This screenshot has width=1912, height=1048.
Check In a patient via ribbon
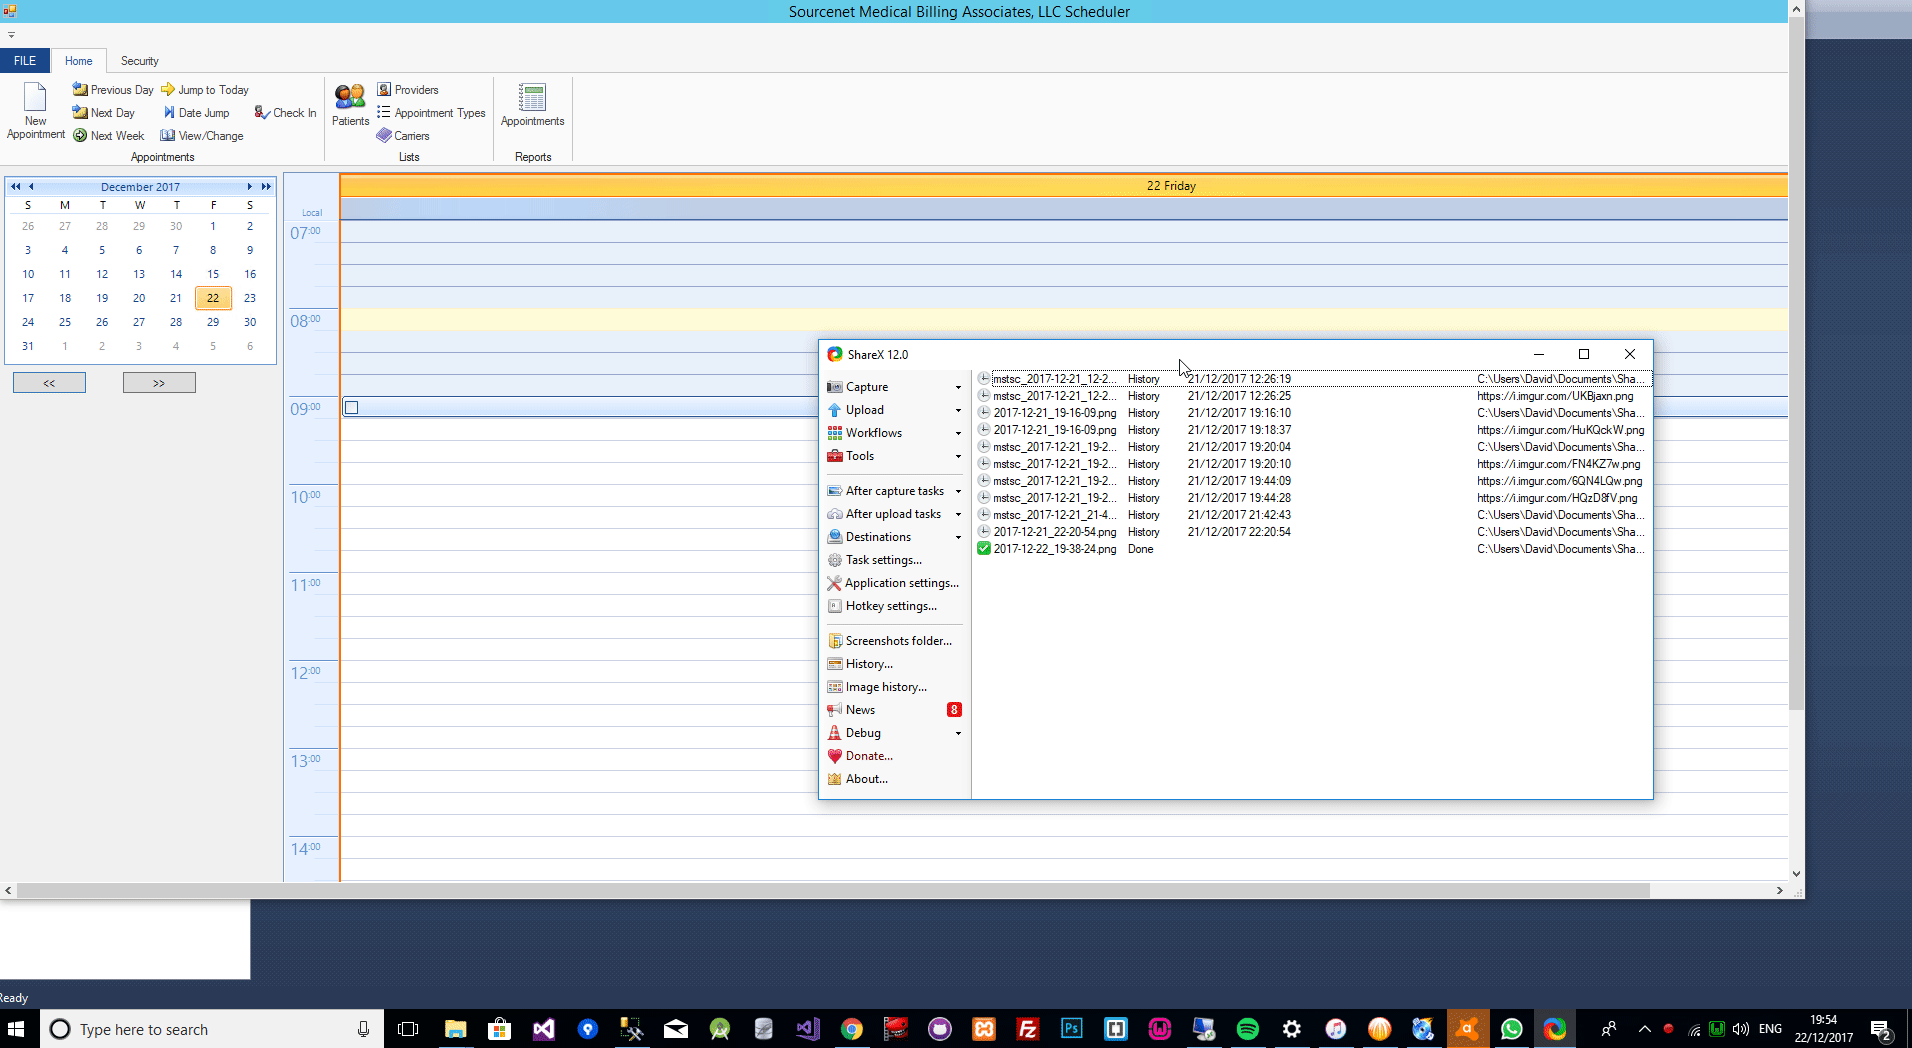[285, 113]
